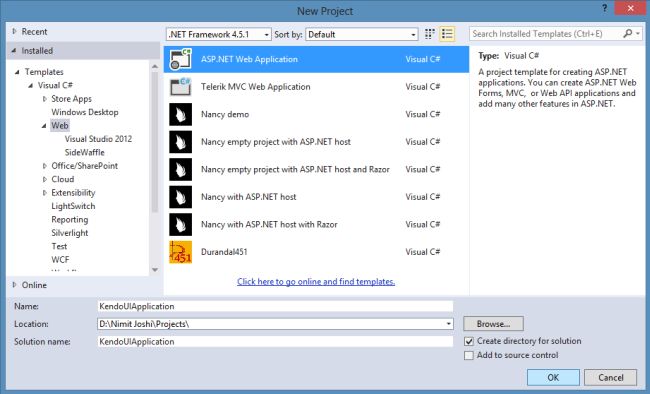Select LightSwitch in template tree

click(73, 206)
